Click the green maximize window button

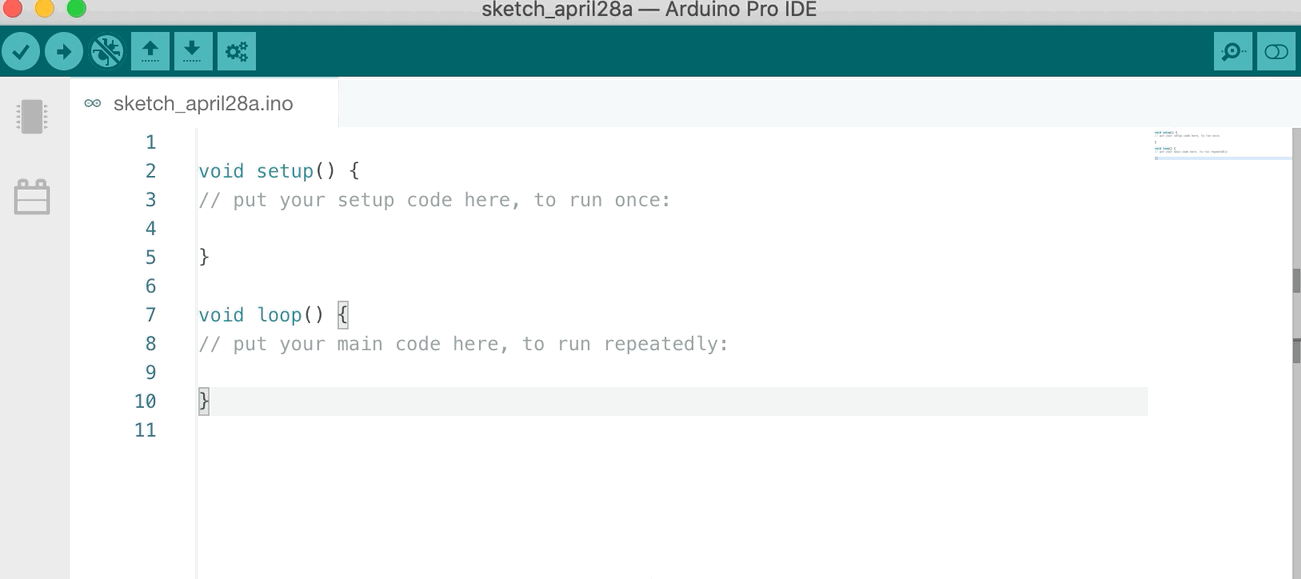coord(77,10)
